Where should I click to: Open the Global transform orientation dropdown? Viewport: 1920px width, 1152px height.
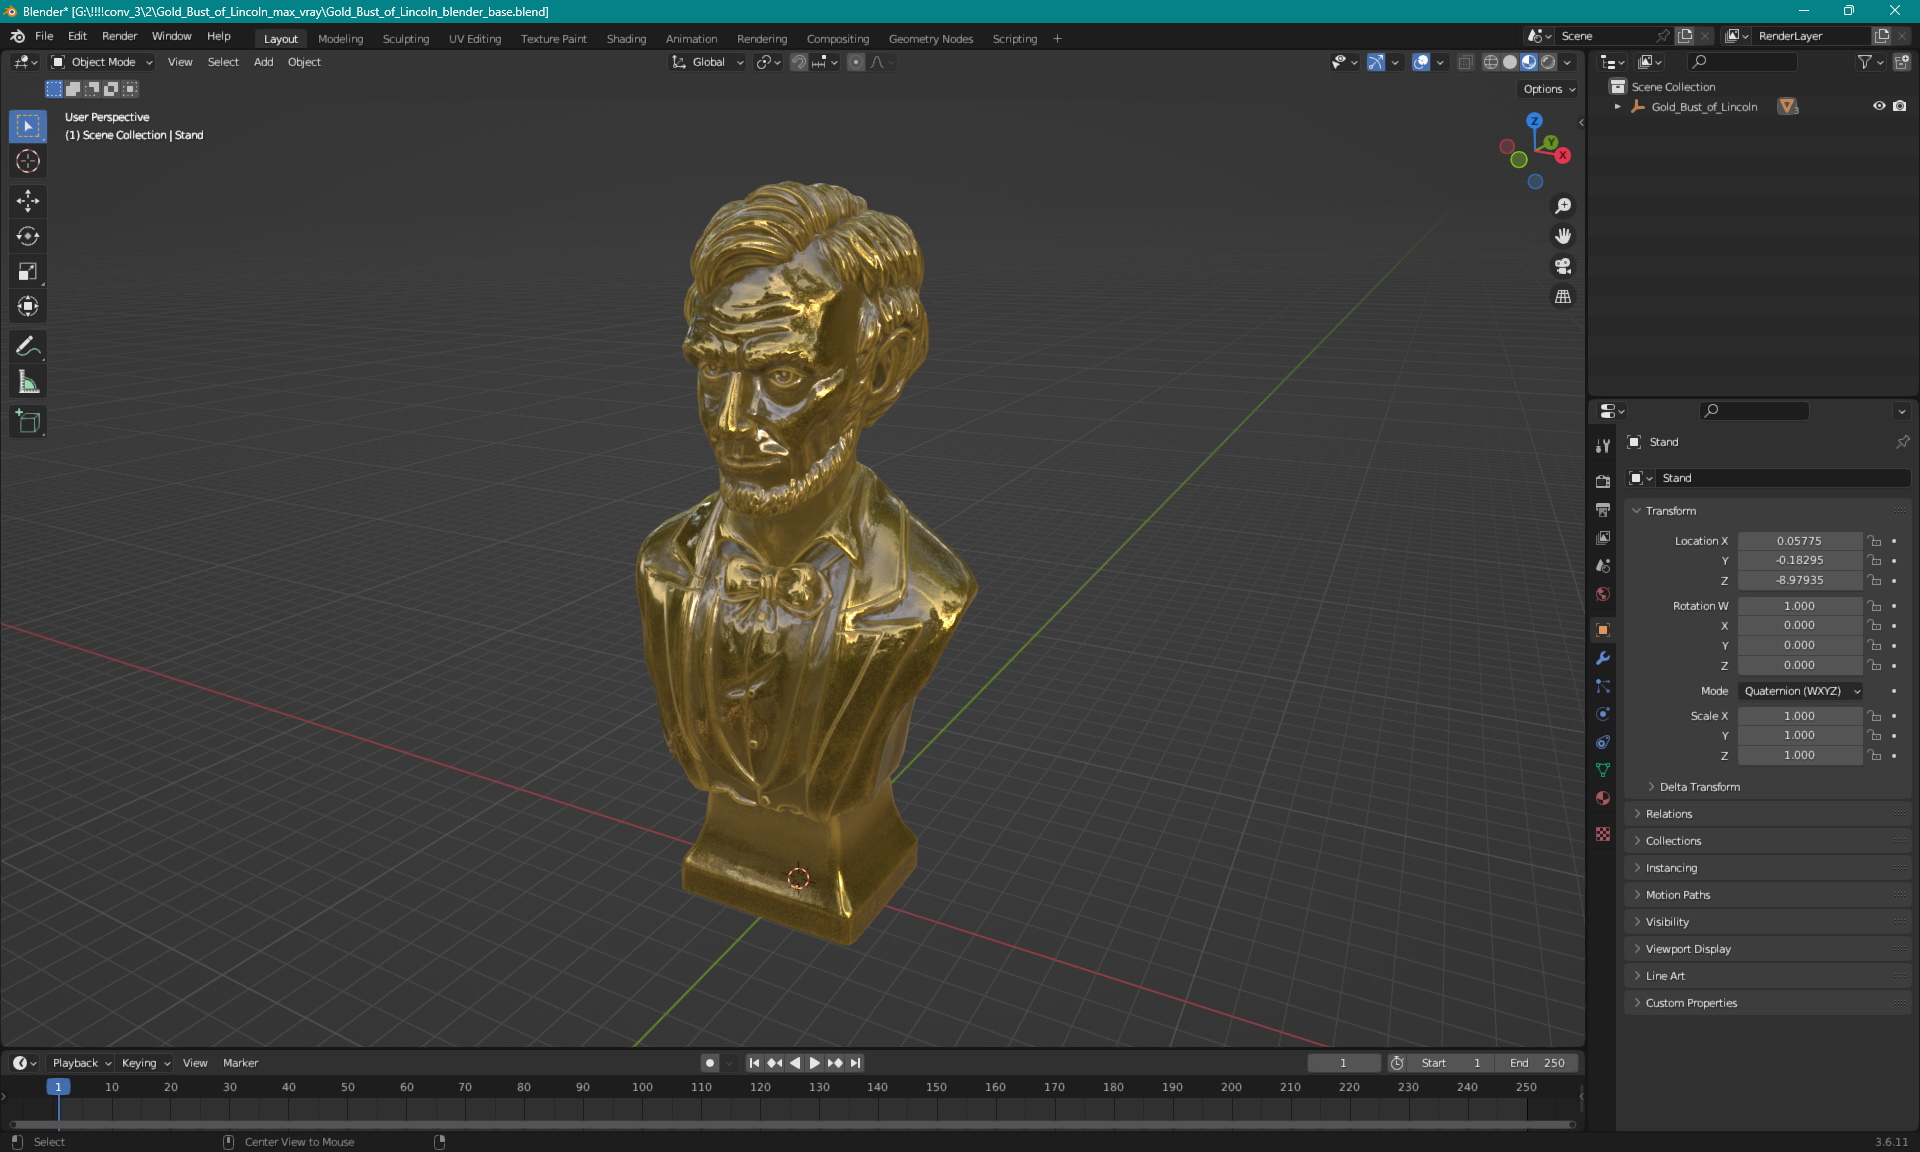(707, 62)
